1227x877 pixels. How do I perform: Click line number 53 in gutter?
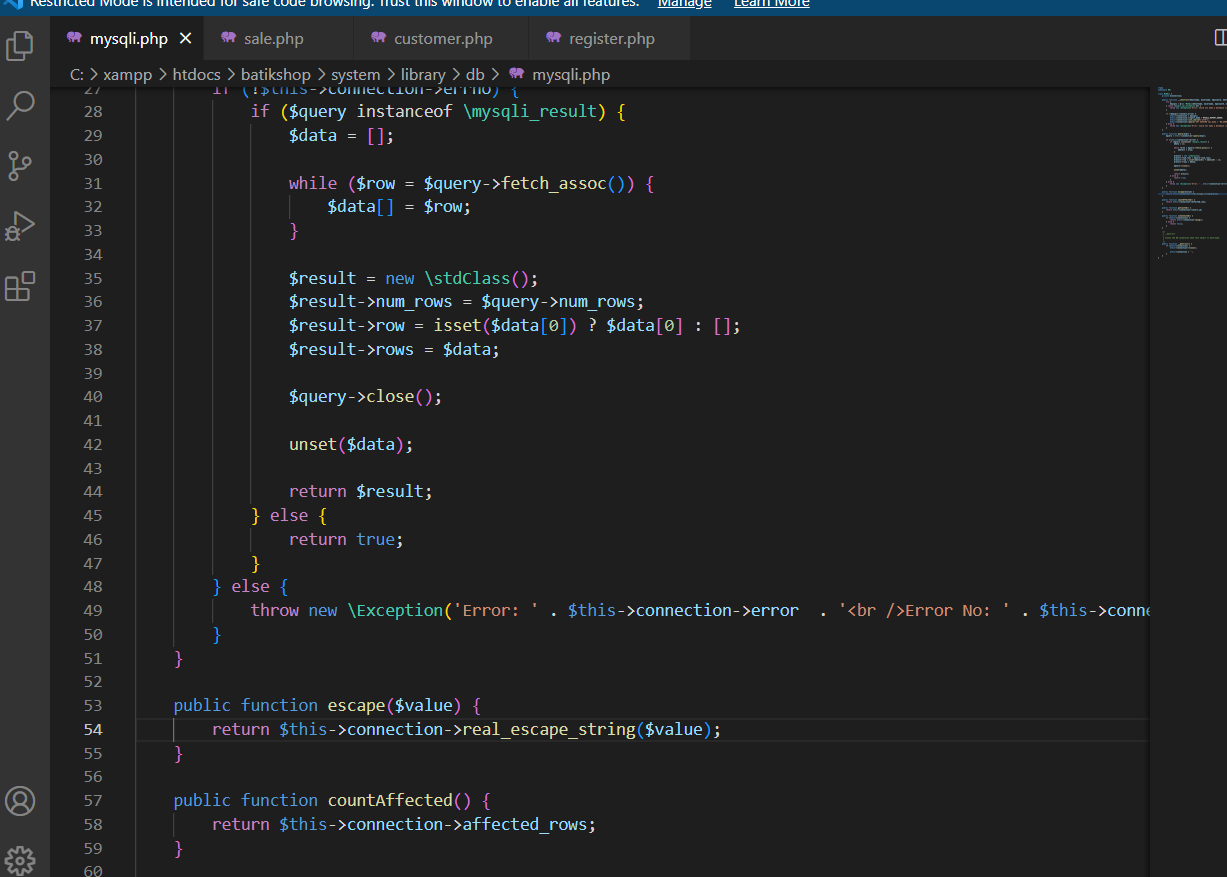(92, 705)
